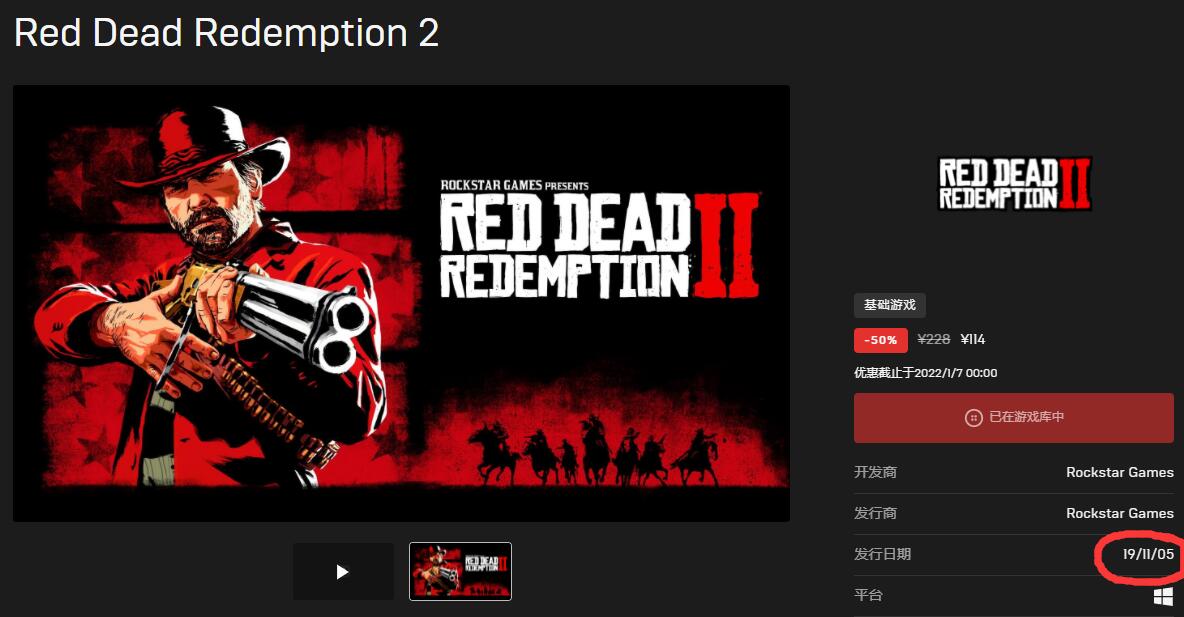Click the 开发商 developer label
The image size is (1184, 617).
(x=875, y=472)
